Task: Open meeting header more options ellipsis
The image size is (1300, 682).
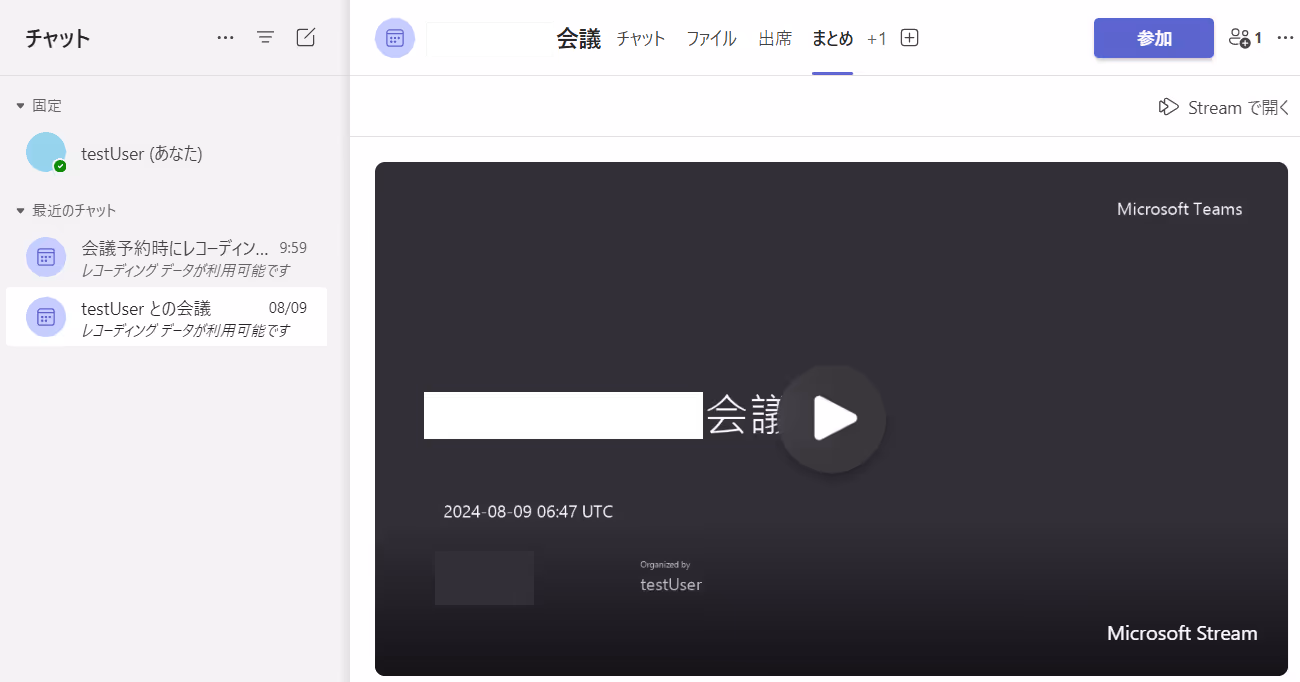Action: point(1286,38)
